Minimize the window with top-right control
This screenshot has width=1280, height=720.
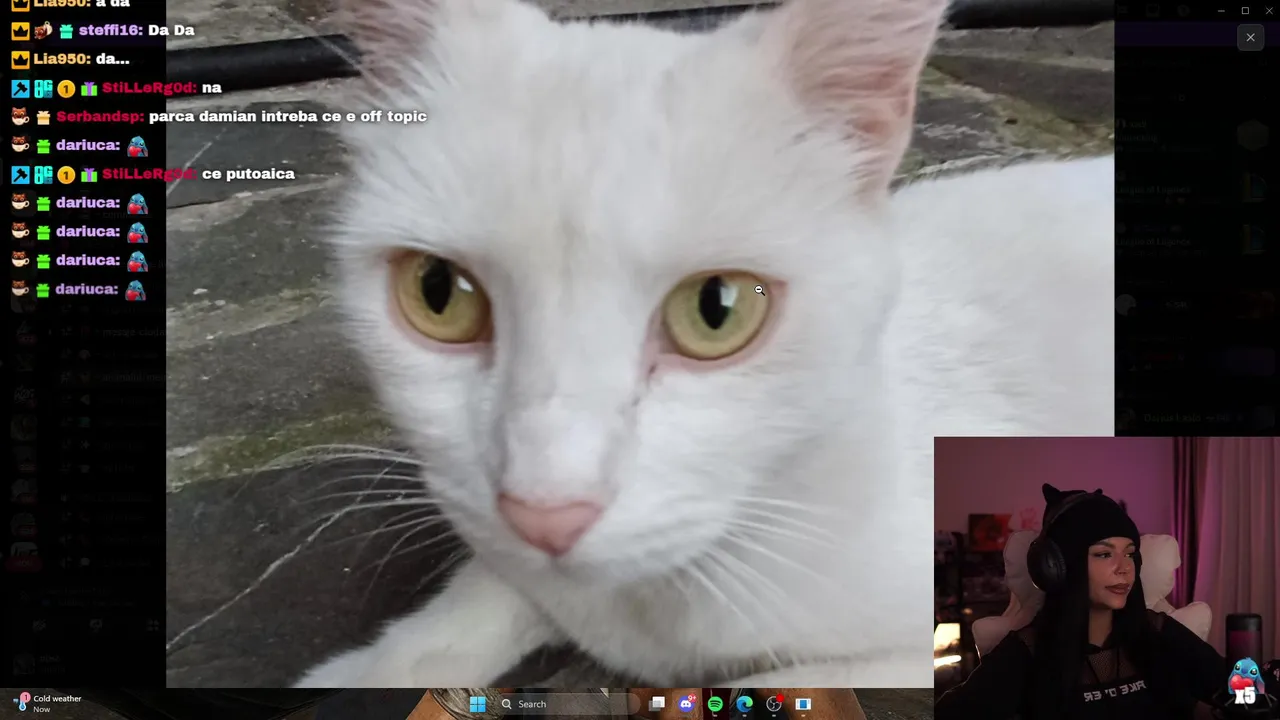click(x=1220, y=11)
